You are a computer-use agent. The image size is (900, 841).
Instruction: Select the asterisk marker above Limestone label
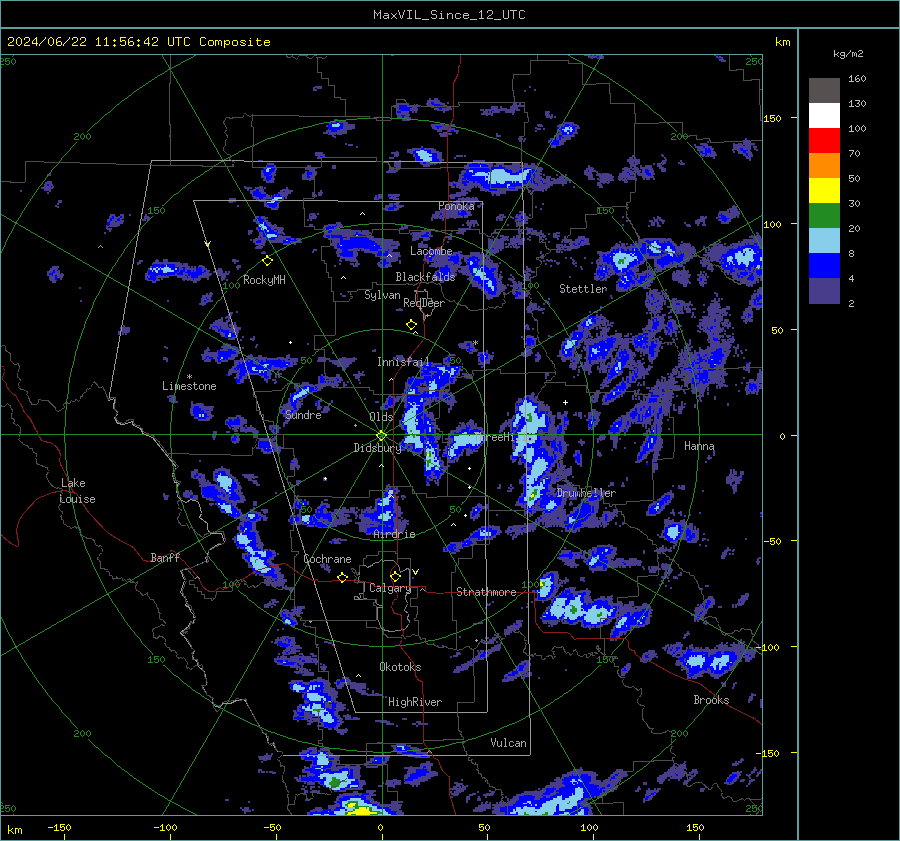tap(189, 377)
